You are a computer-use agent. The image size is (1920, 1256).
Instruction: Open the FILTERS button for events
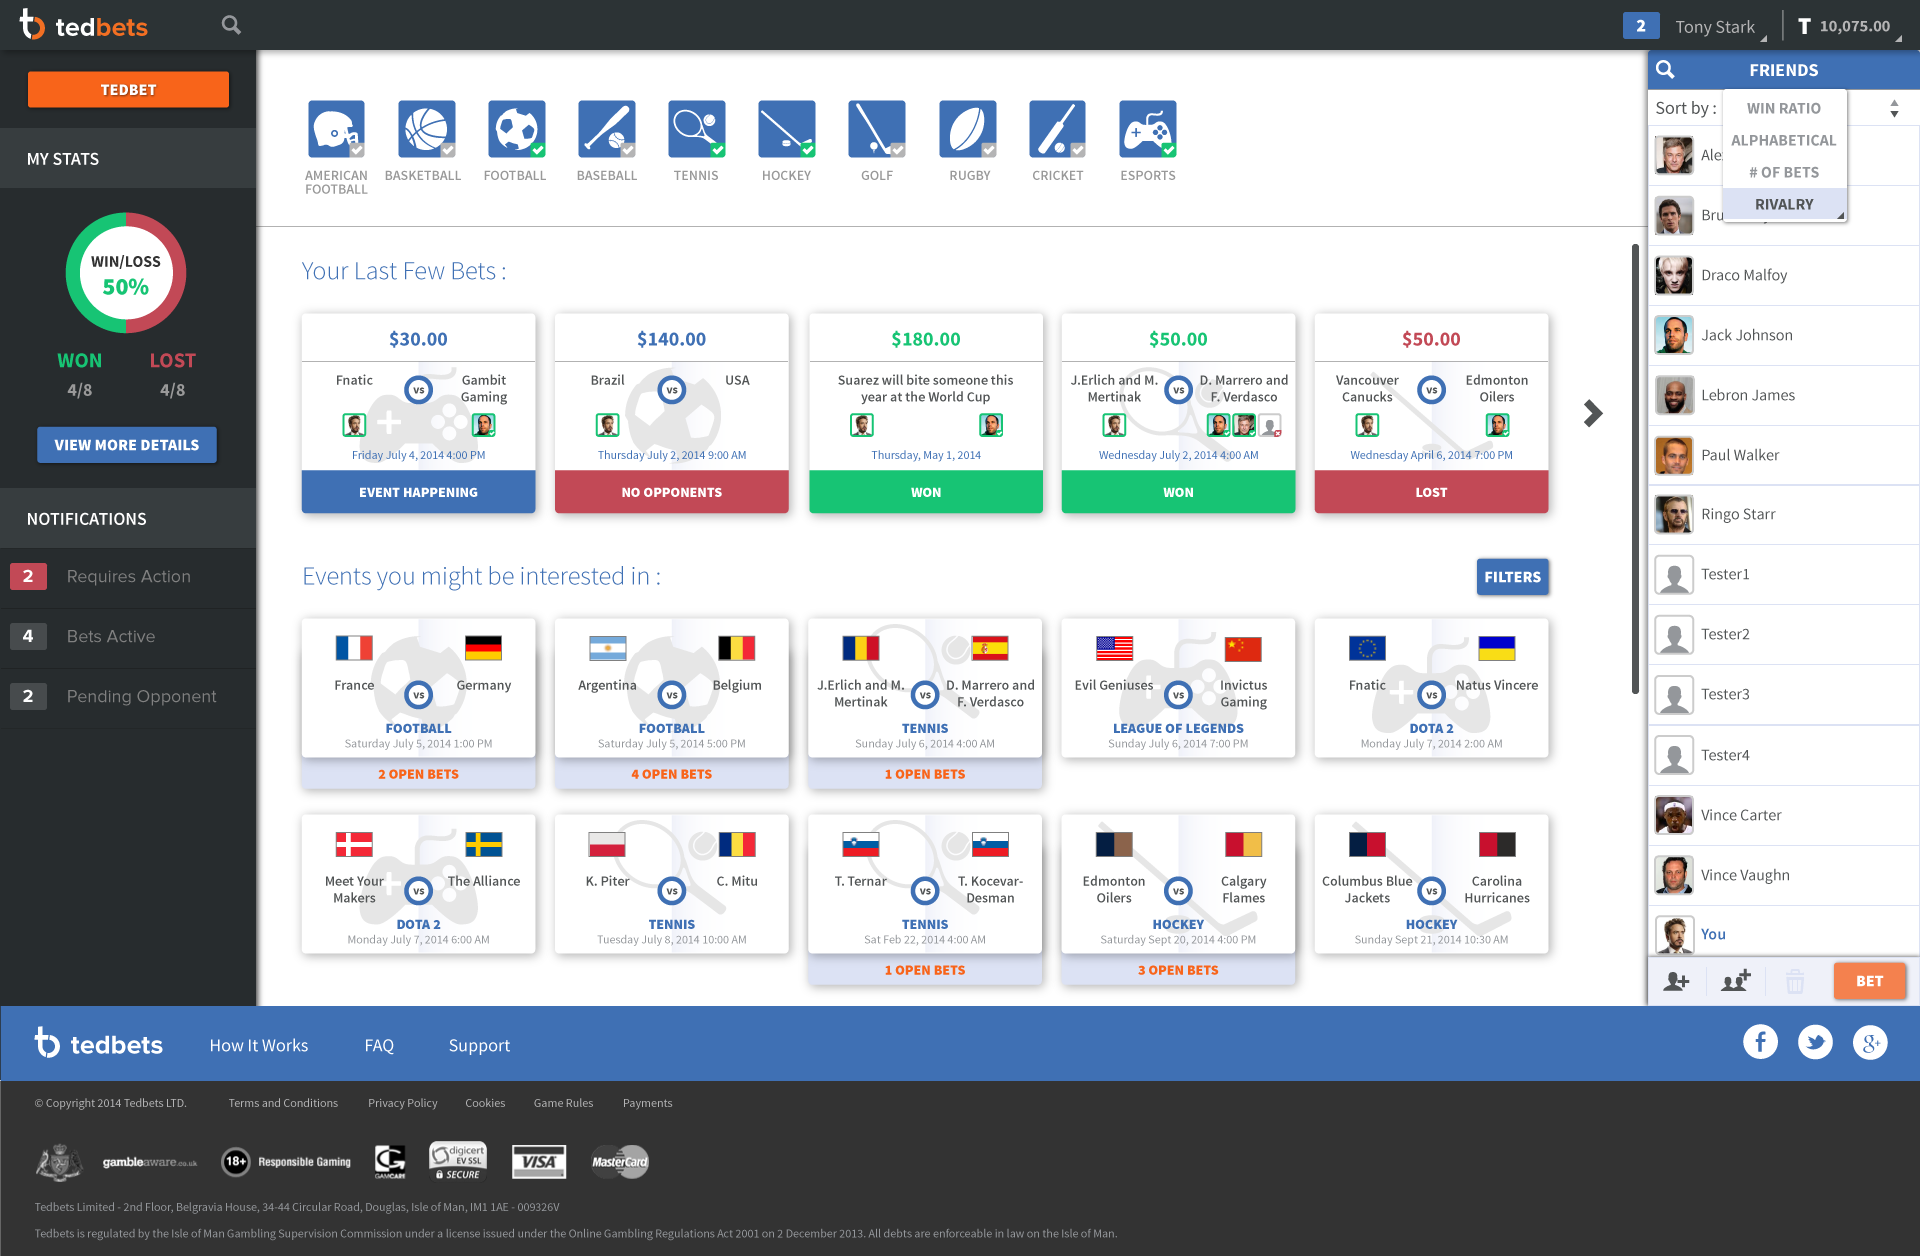tap(1512, 577)
